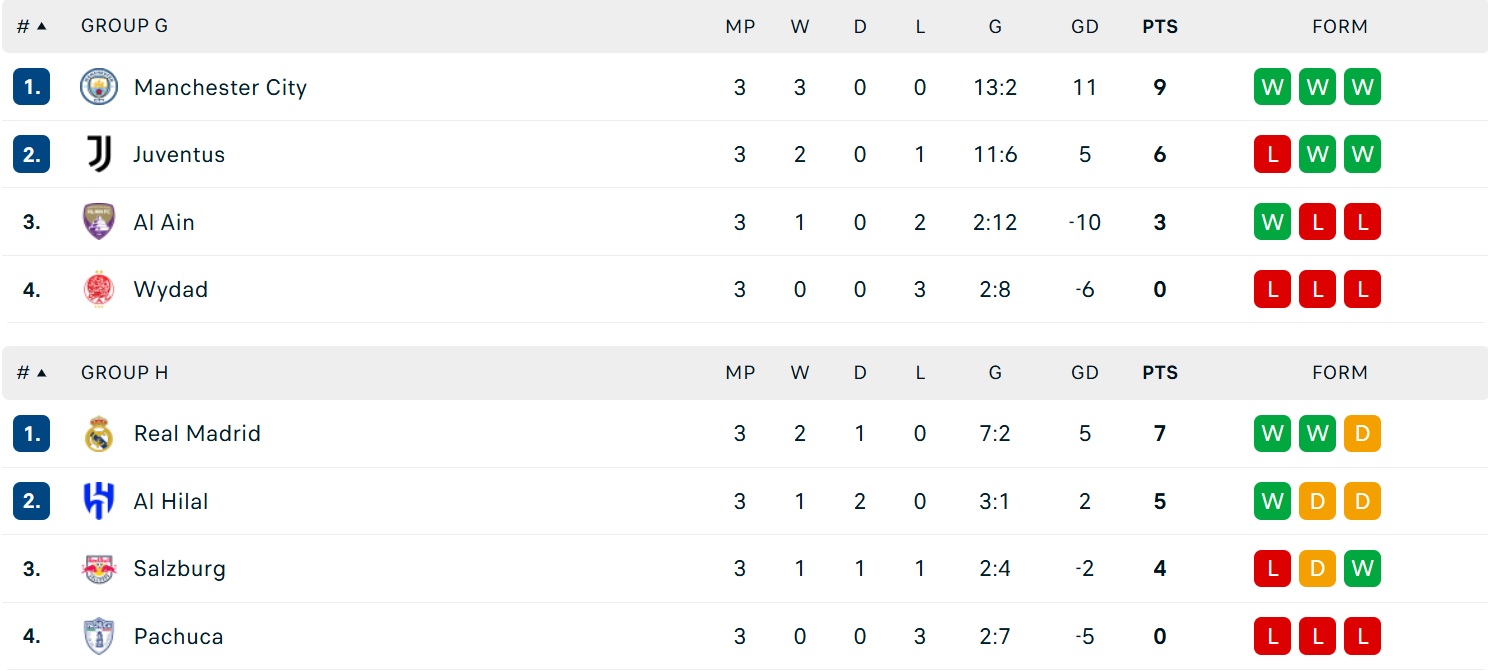The image size is (1488, 671).
Task: Open Manchester City team name link
Action: coord(220,87)
